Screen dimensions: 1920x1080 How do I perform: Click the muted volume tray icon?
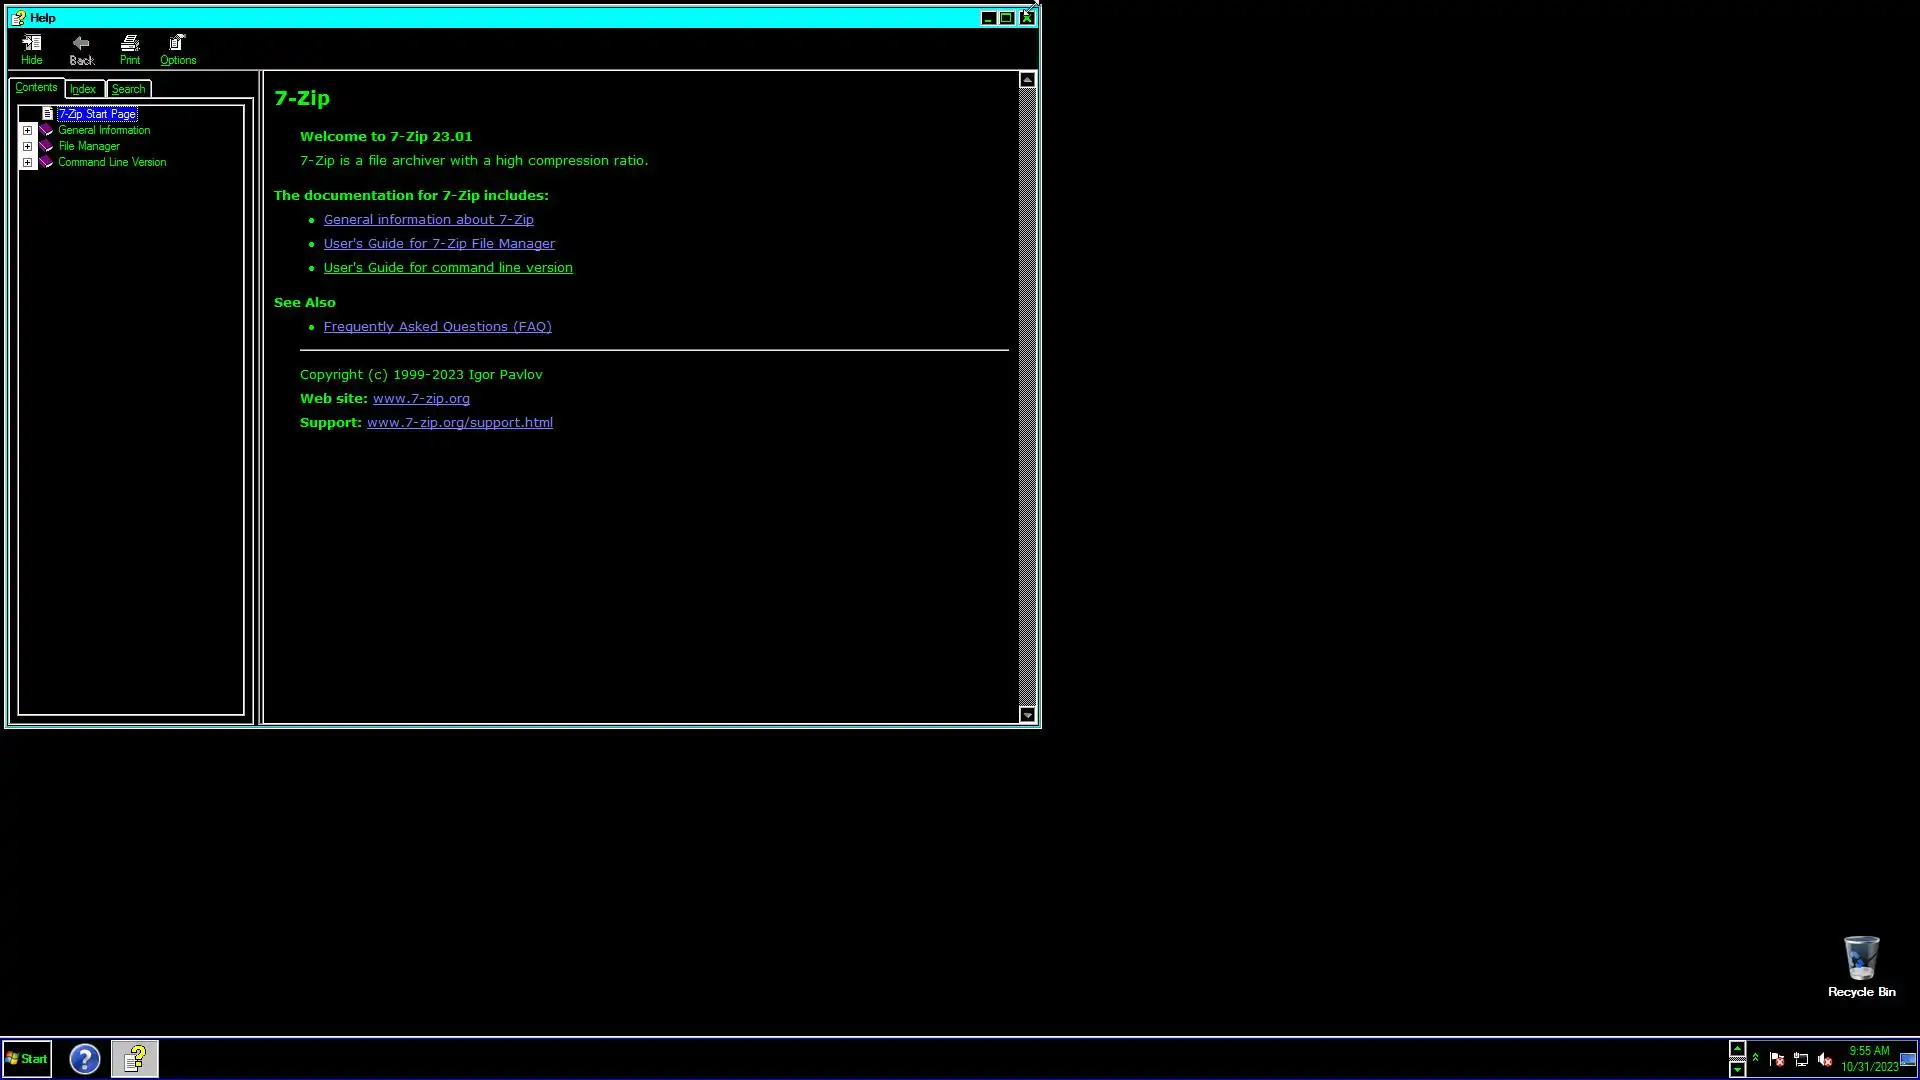point(1824,1059)
